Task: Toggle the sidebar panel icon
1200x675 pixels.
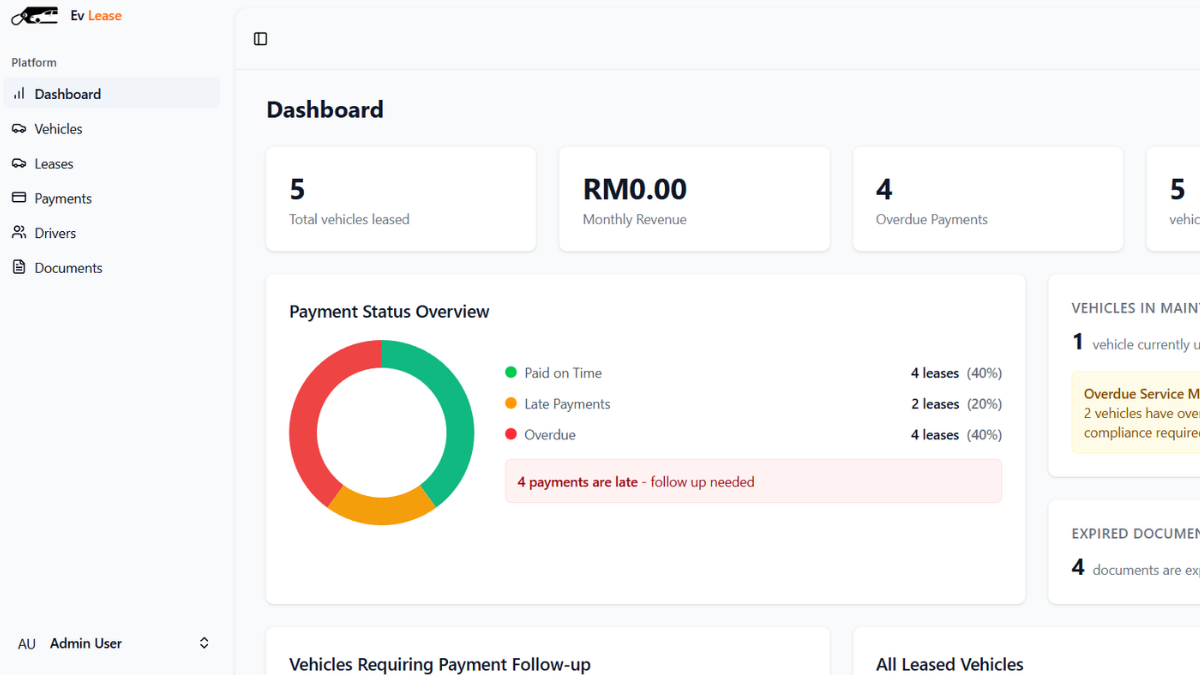Action: click(260, 39)
